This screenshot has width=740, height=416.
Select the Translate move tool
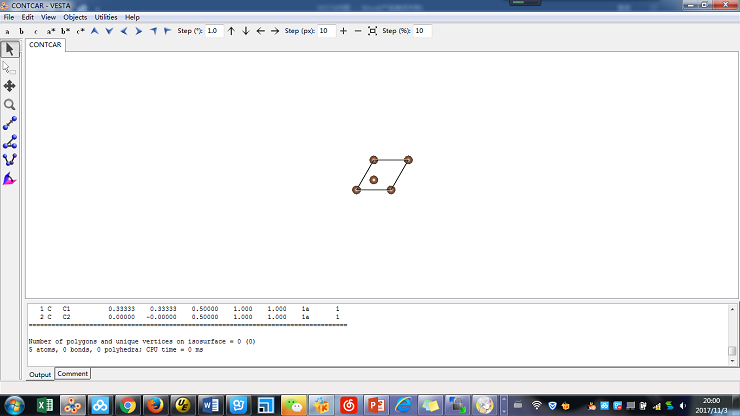tap(10, 86)
